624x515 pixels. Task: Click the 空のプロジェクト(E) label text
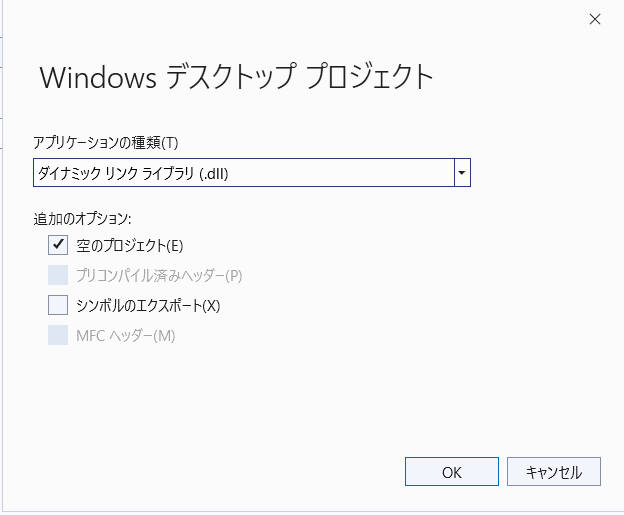click(130, 245)
